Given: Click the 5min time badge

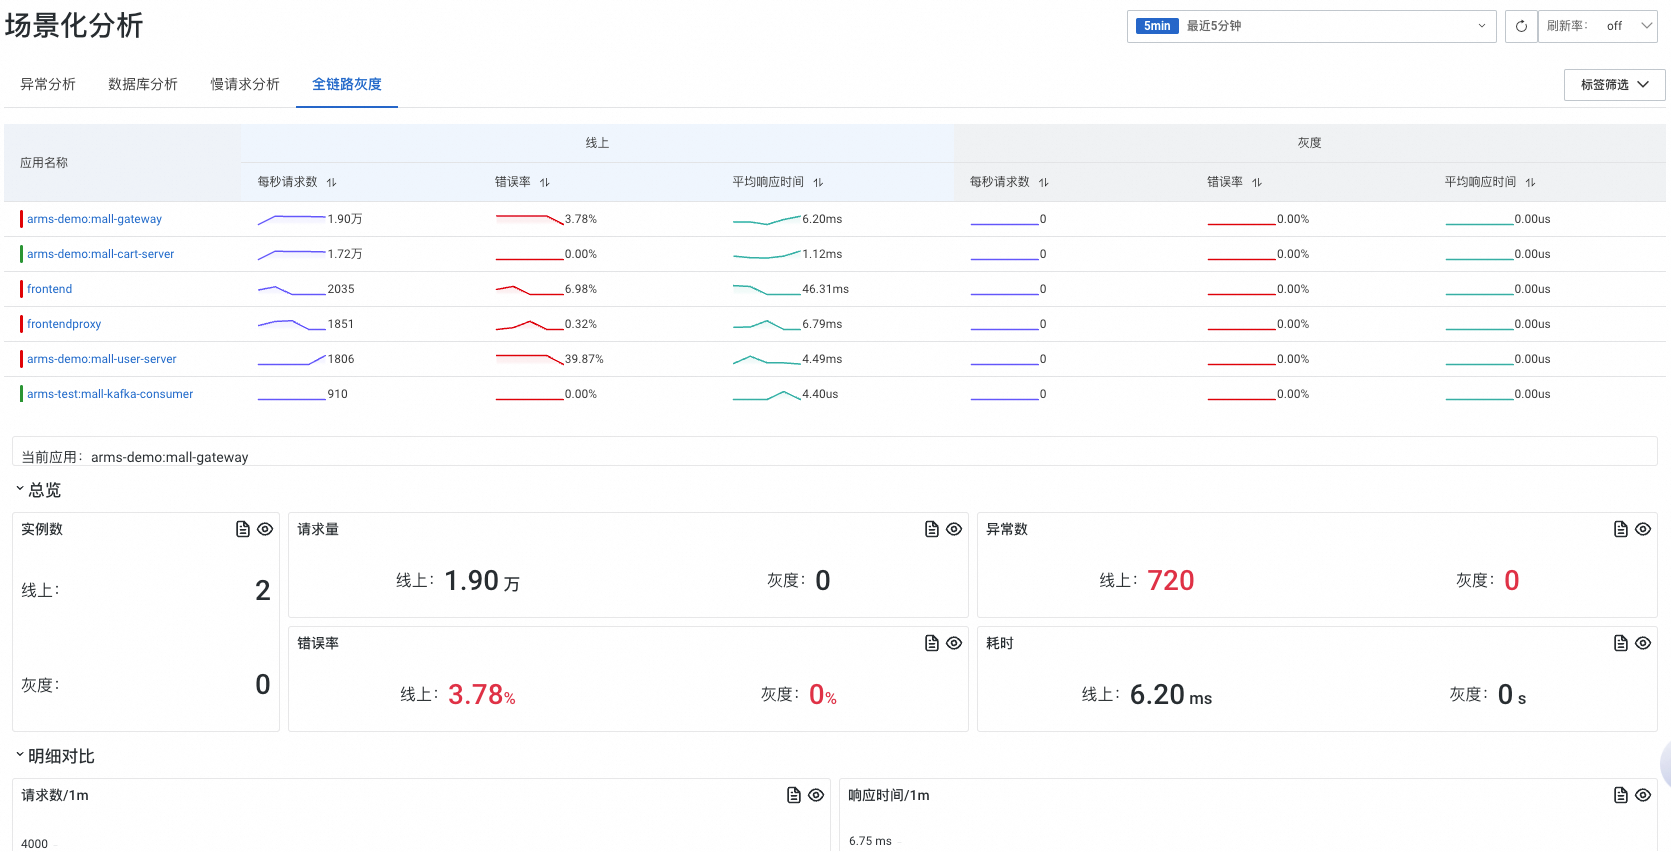Looking at the screenshot, I should [1157, 26].
